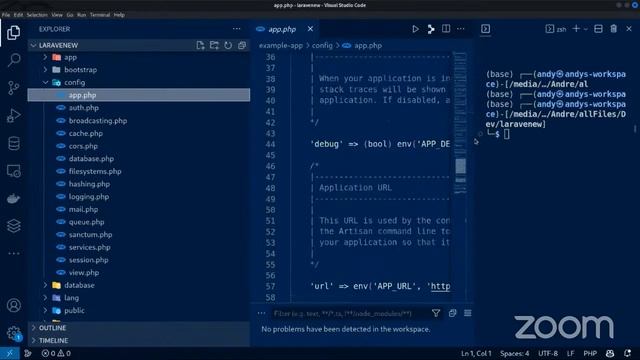This screenshot has width=640, height=360.
Task: Open the Edit menu
Action: pos(18,15)
